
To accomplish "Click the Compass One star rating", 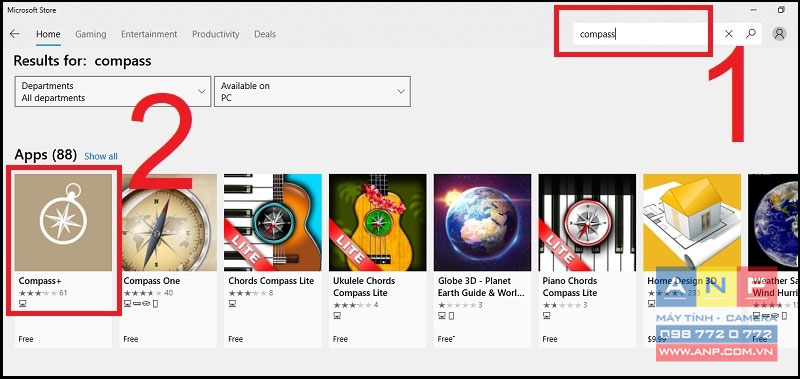I will pyautogui.click(x=143, y=293).
